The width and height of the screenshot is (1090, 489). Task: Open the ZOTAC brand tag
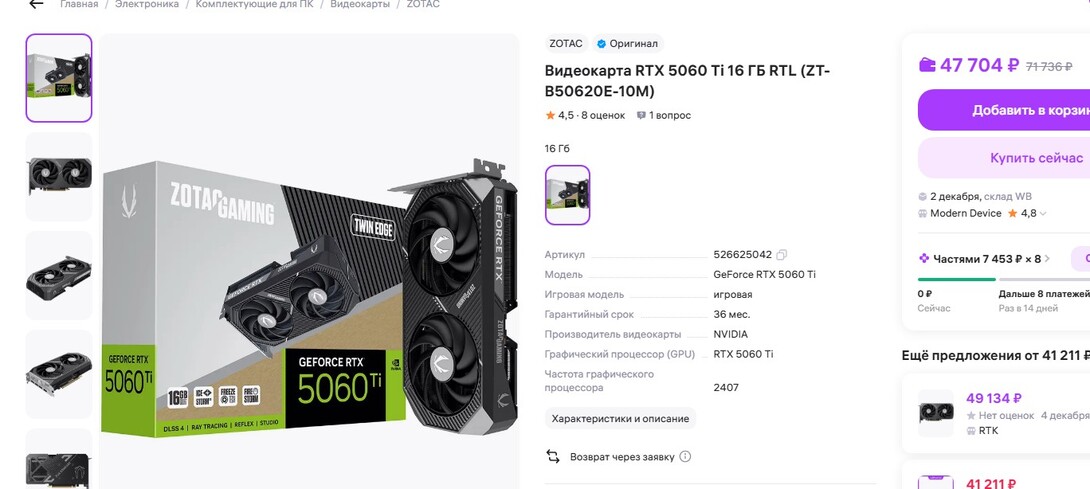tap(566, 43)
